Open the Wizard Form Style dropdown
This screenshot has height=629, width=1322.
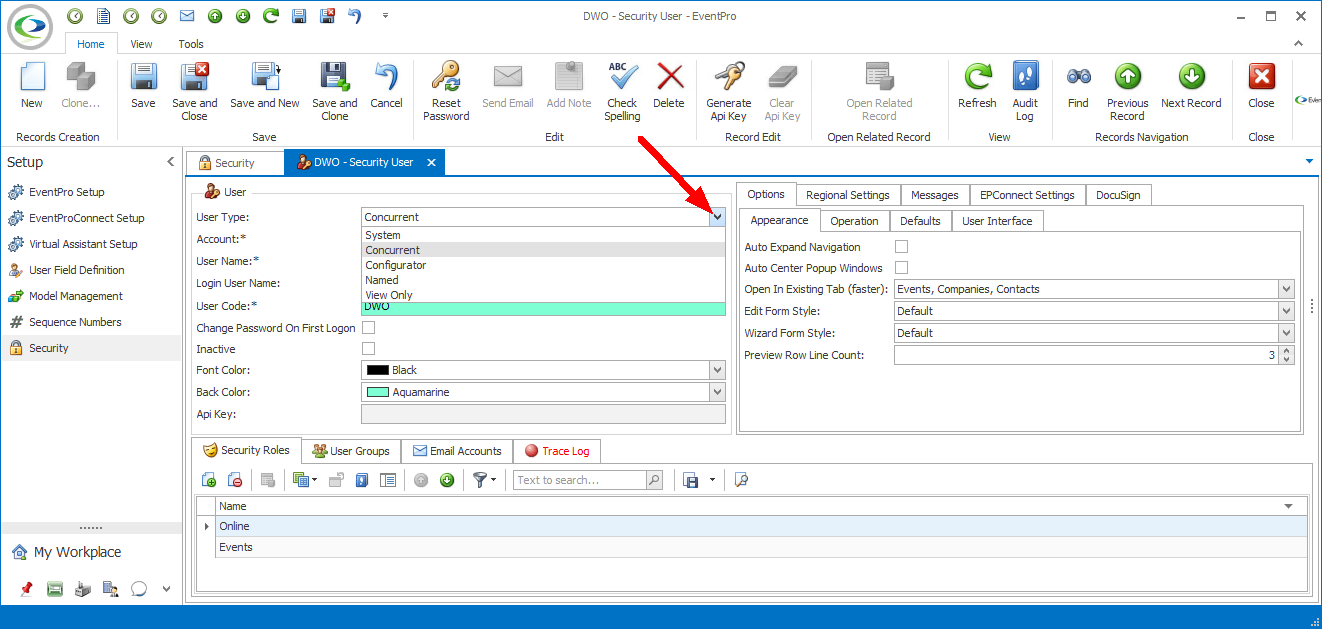pyautogui.click(x=1286, y=333)
